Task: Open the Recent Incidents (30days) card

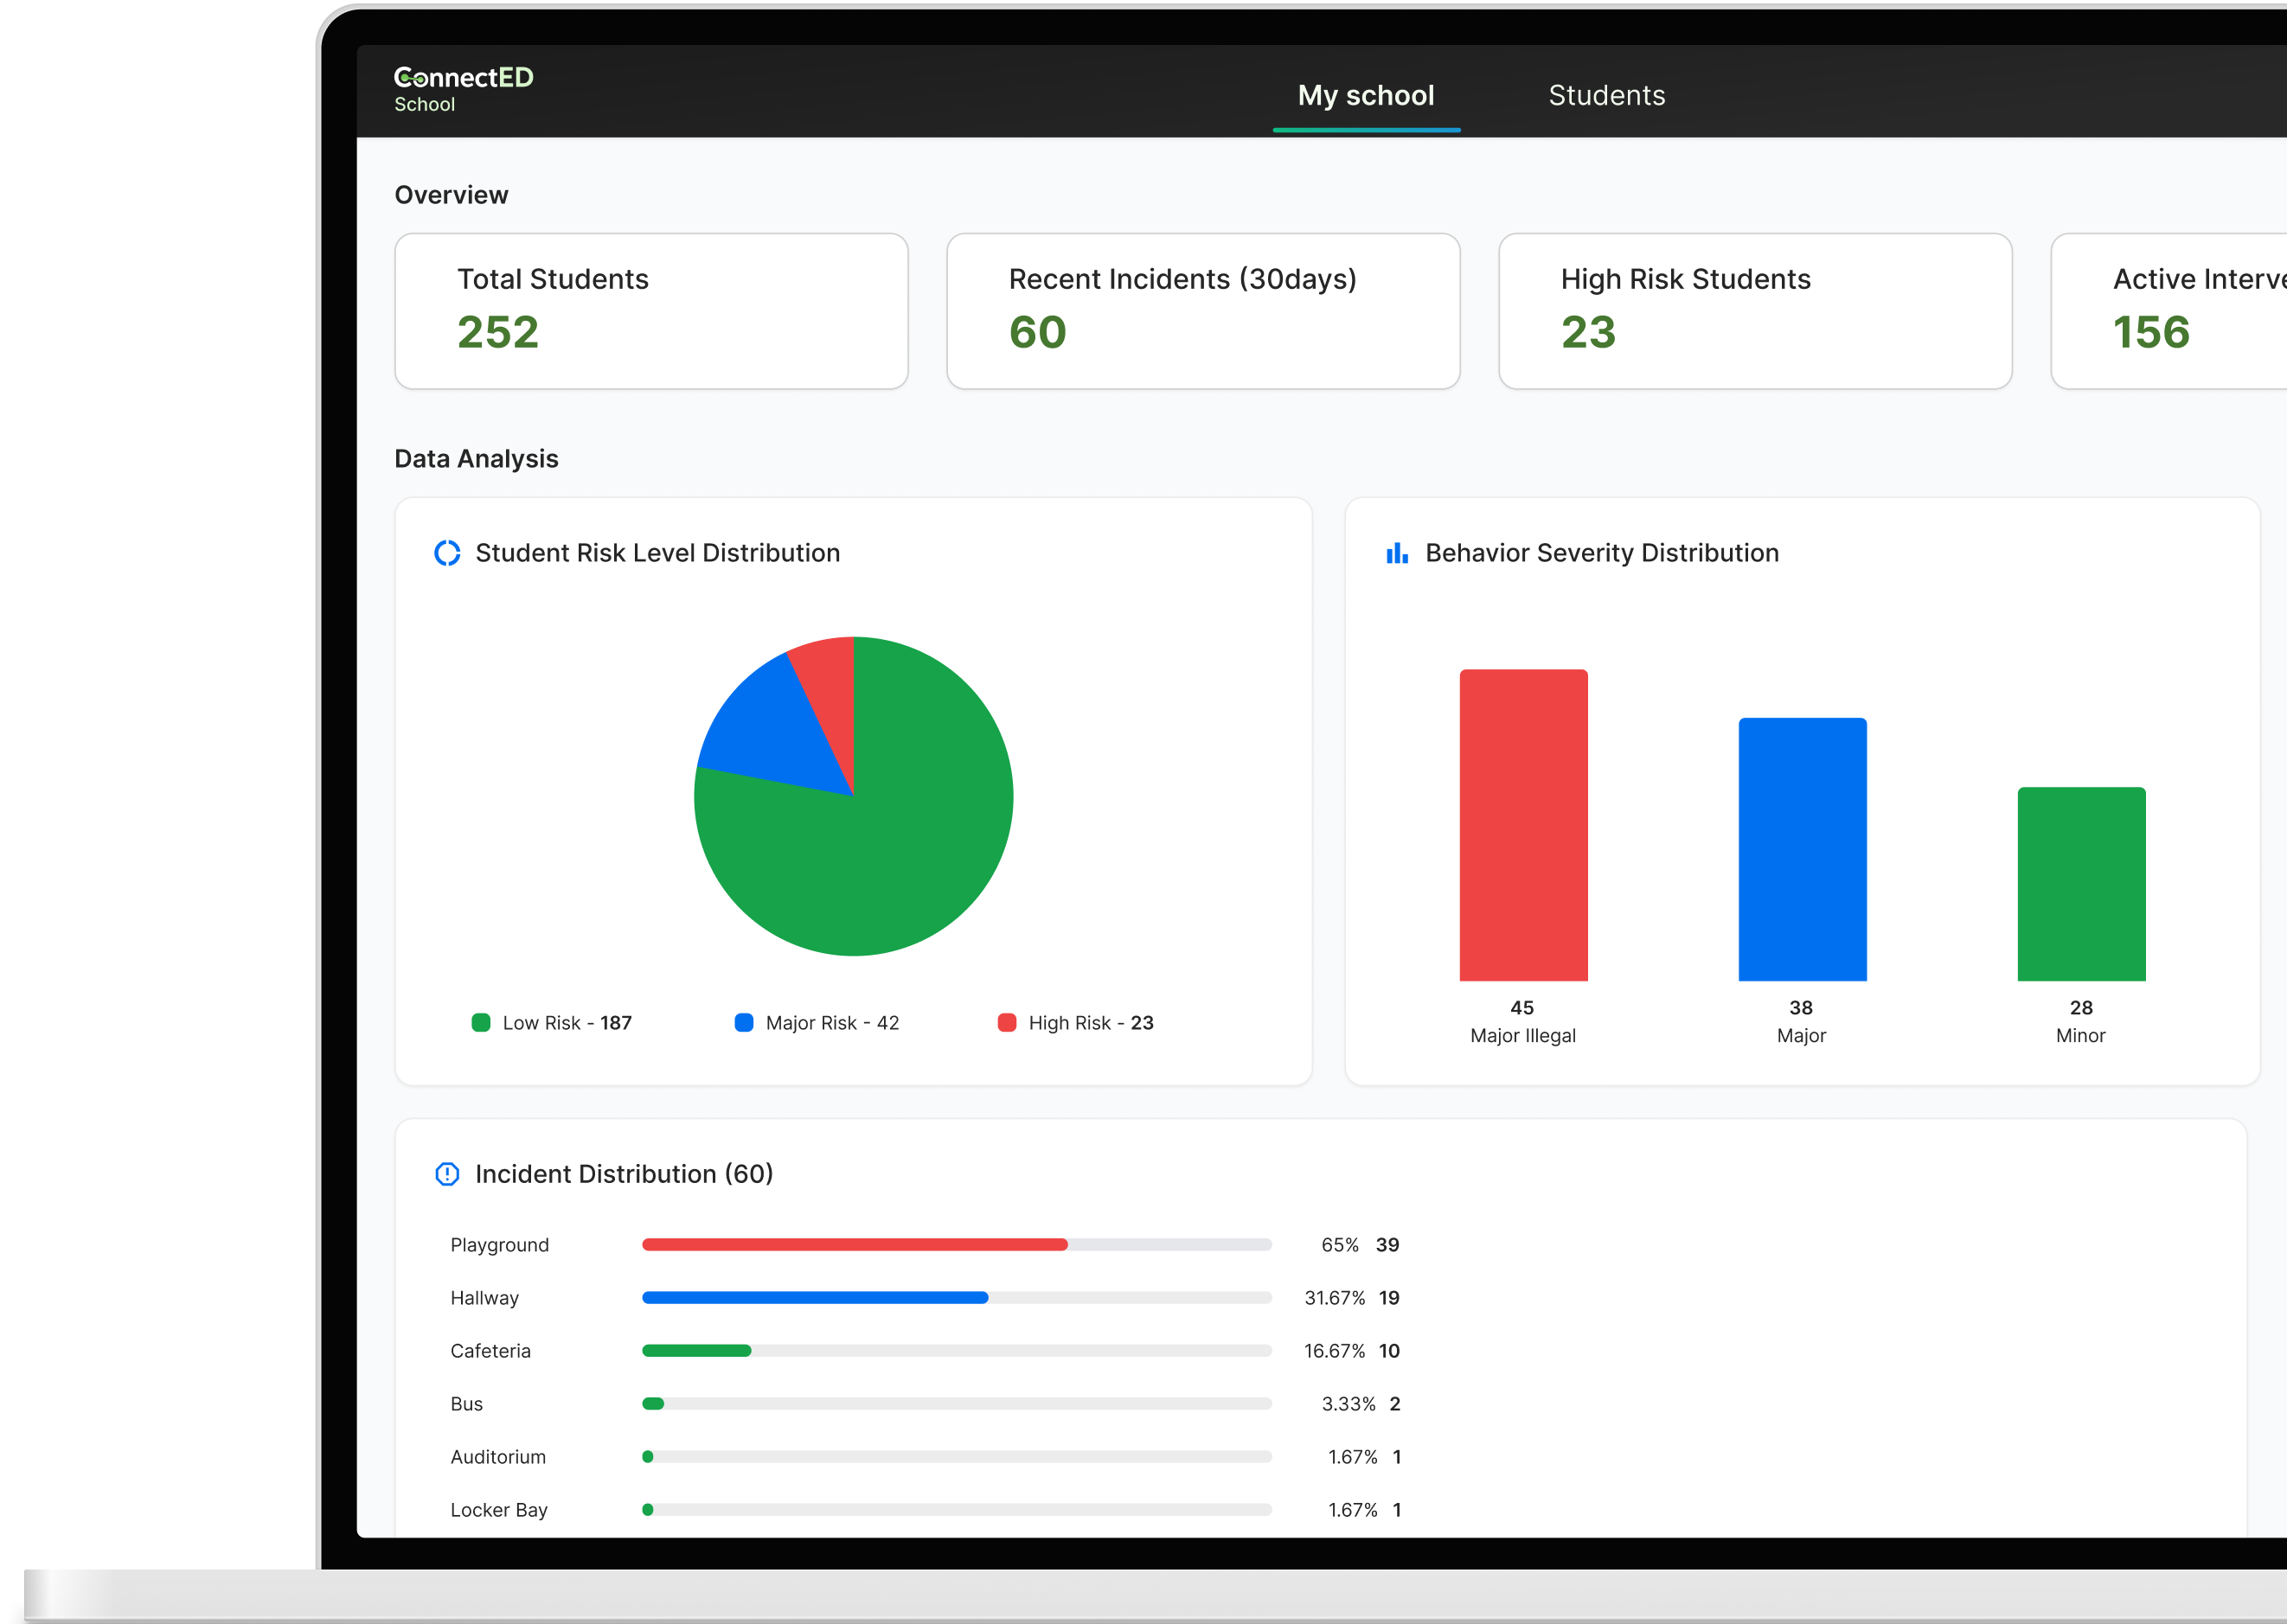Action: click(1202, 311)
